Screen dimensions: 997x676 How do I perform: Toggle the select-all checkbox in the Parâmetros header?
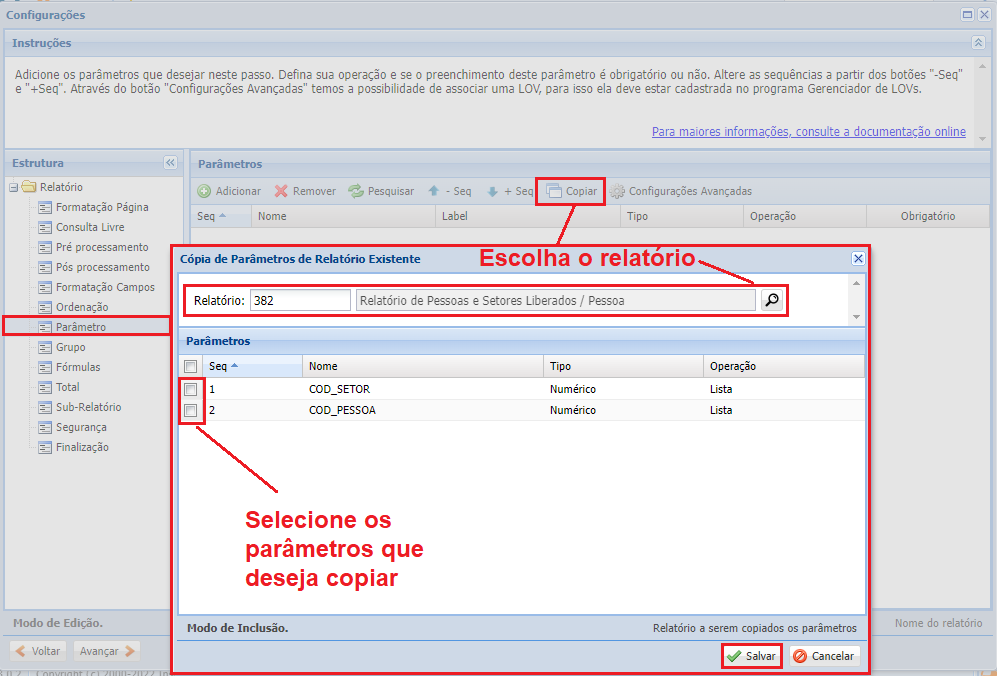pos(191,365)
